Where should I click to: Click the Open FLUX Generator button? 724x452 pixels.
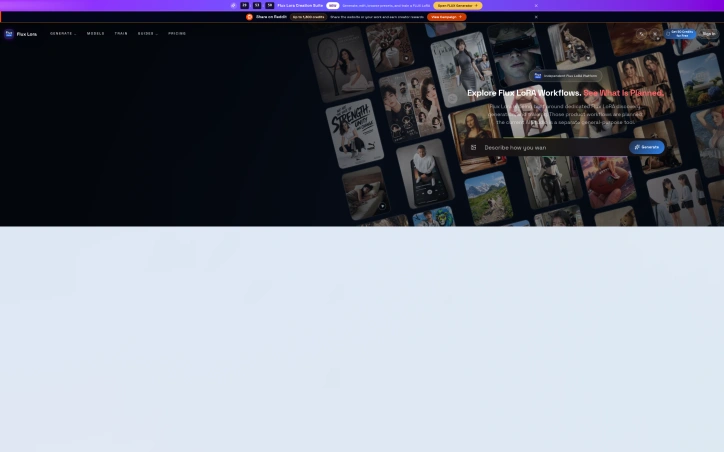pyautogui.click(x=458, y=6)
